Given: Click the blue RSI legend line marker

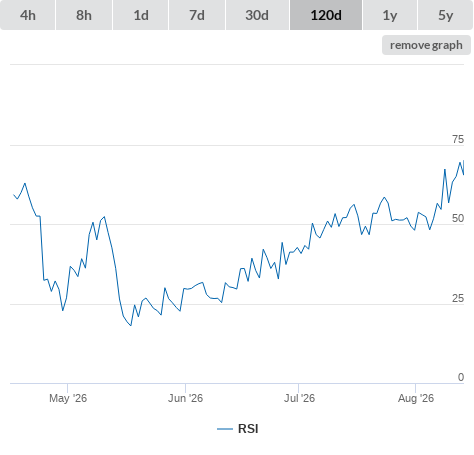Looking at the screenshot, I should [x=225, y=429].
